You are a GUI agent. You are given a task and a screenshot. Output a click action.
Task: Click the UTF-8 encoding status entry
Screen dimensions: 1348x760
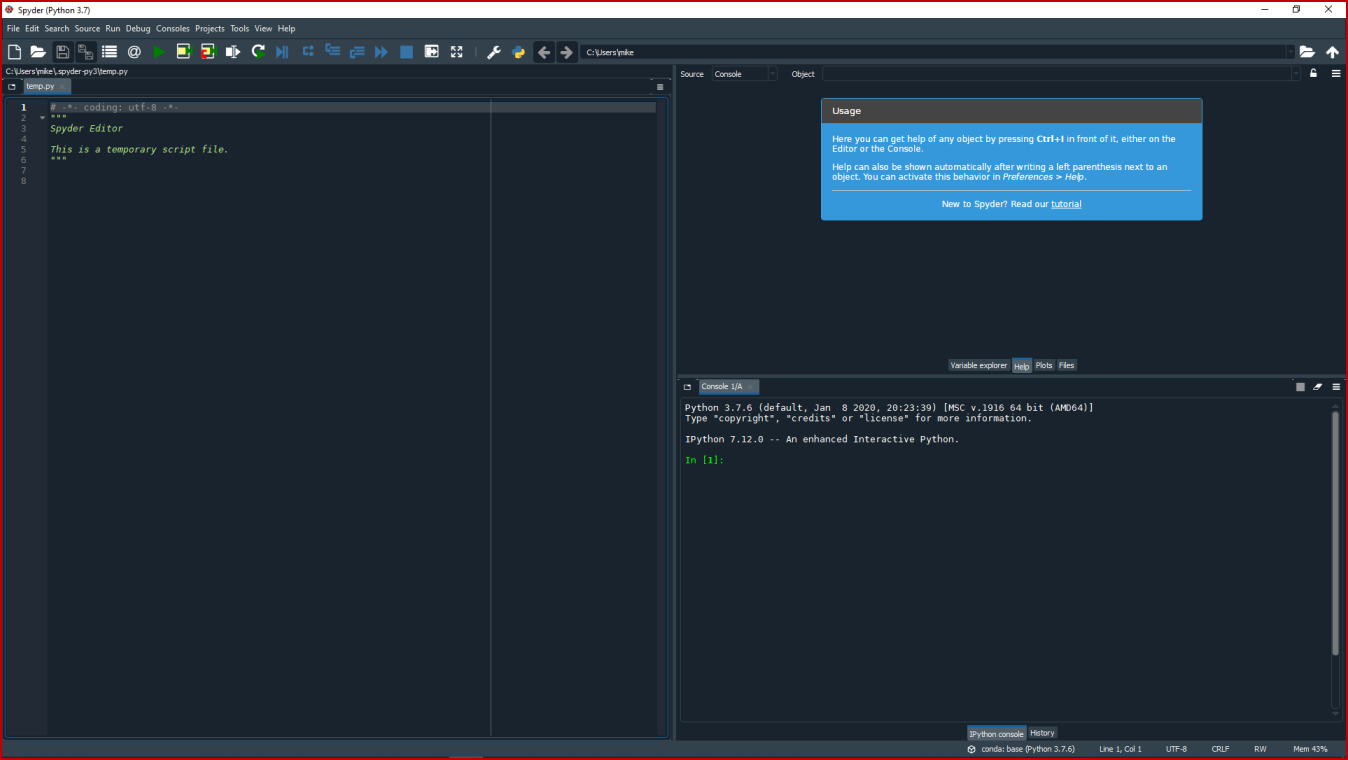pyautogui.click(x=1176, y=749)
